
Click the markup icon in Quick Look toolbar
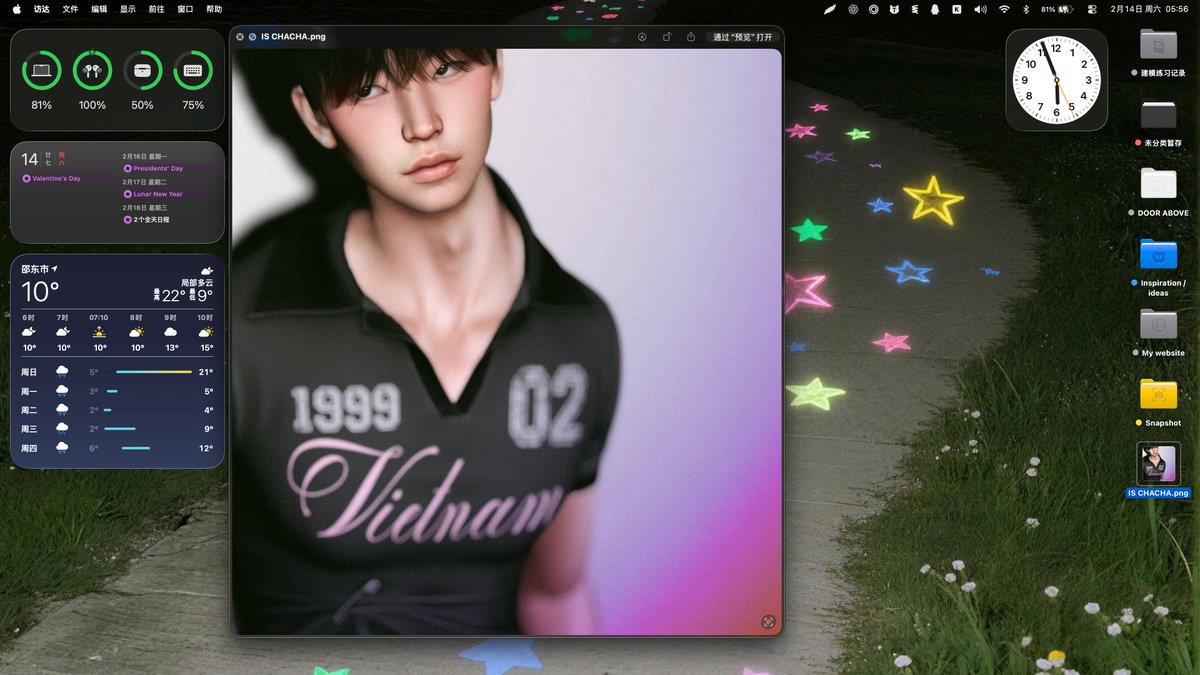(x=642, y=37)
